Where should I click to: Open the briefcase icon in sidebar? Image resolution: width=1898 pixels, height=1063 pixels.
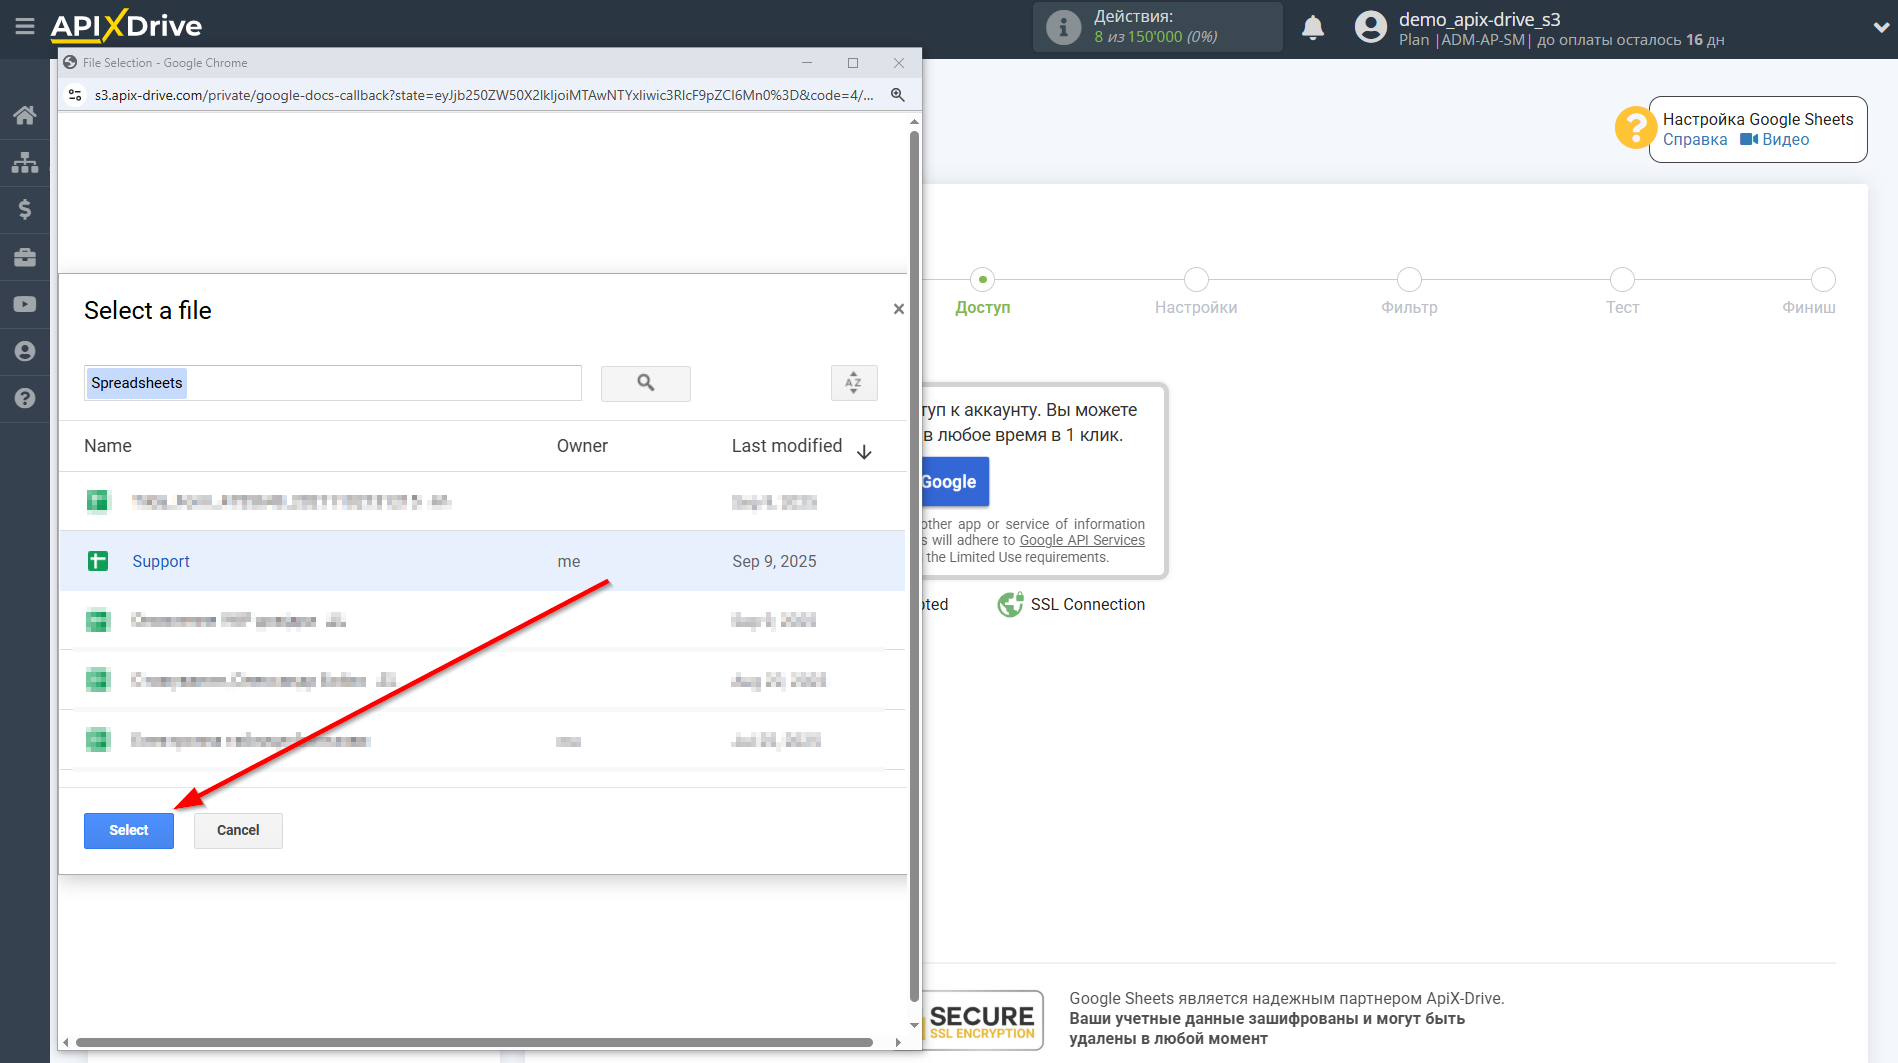coord(25,257)
